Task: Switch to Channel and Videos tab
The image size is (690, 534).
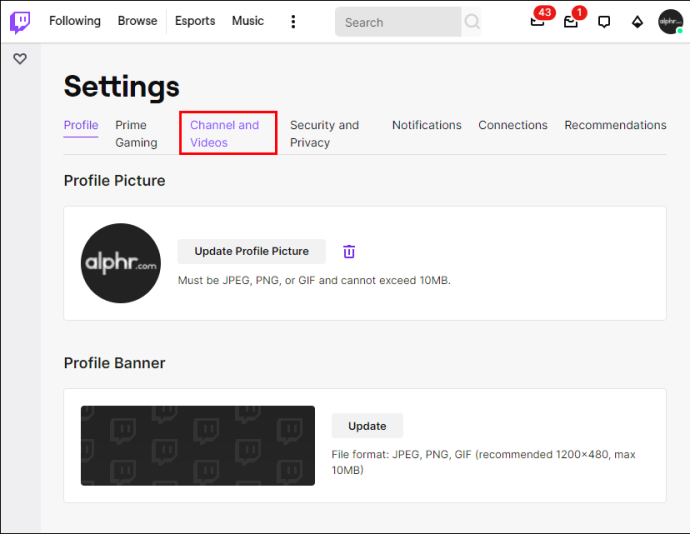Action: (x=224, y=134)
